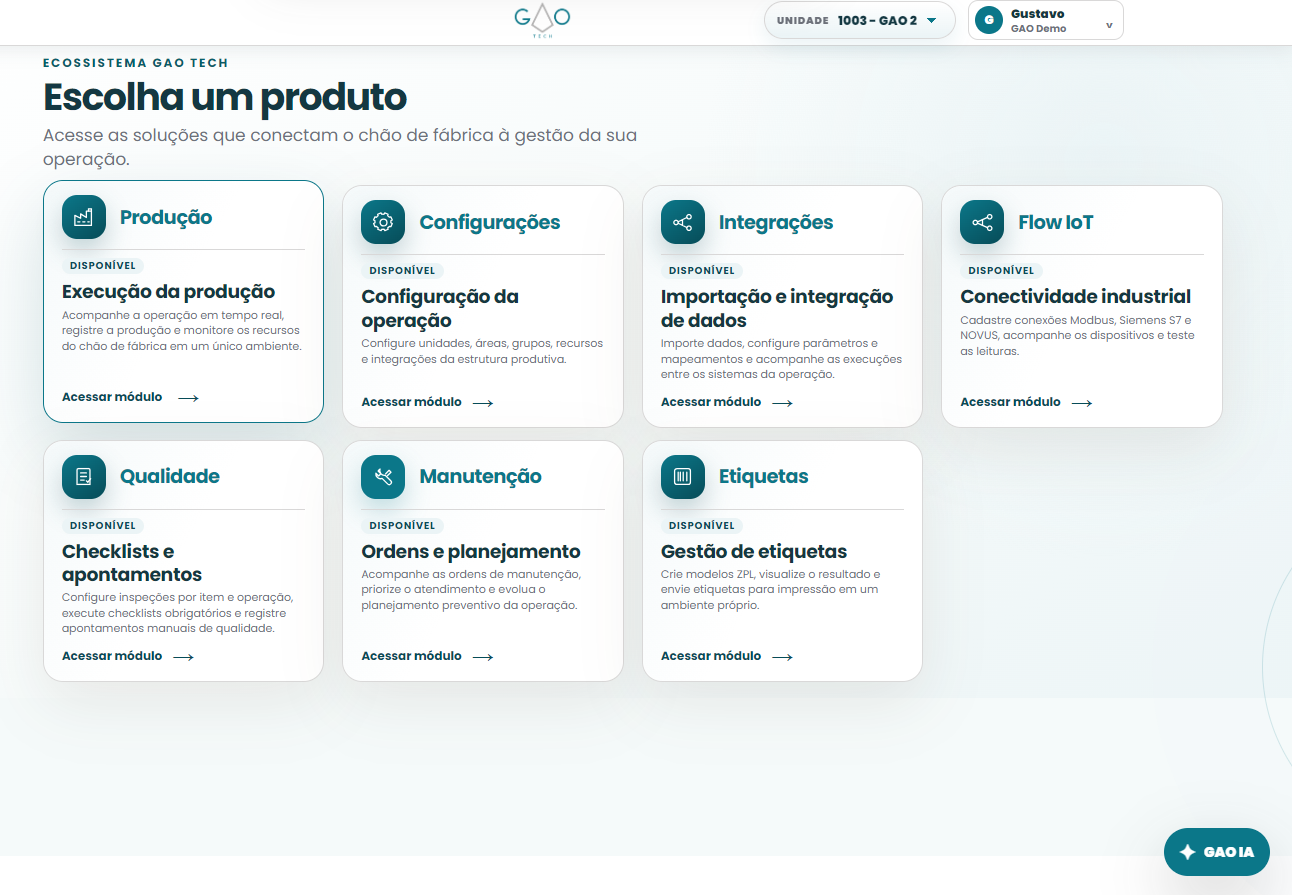This screenshot has width=1292, height=895.
Task: Click the Flow IoT nodes icon
Action: (982, 222)
